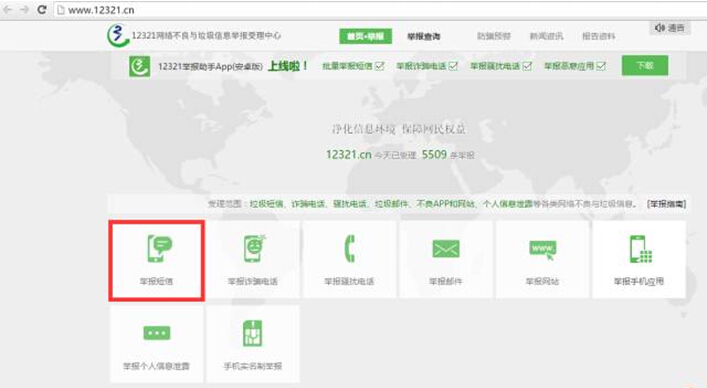
Task: Reload the page with the refresh icon
Action: pyautogui.click(x=41, y=9)
